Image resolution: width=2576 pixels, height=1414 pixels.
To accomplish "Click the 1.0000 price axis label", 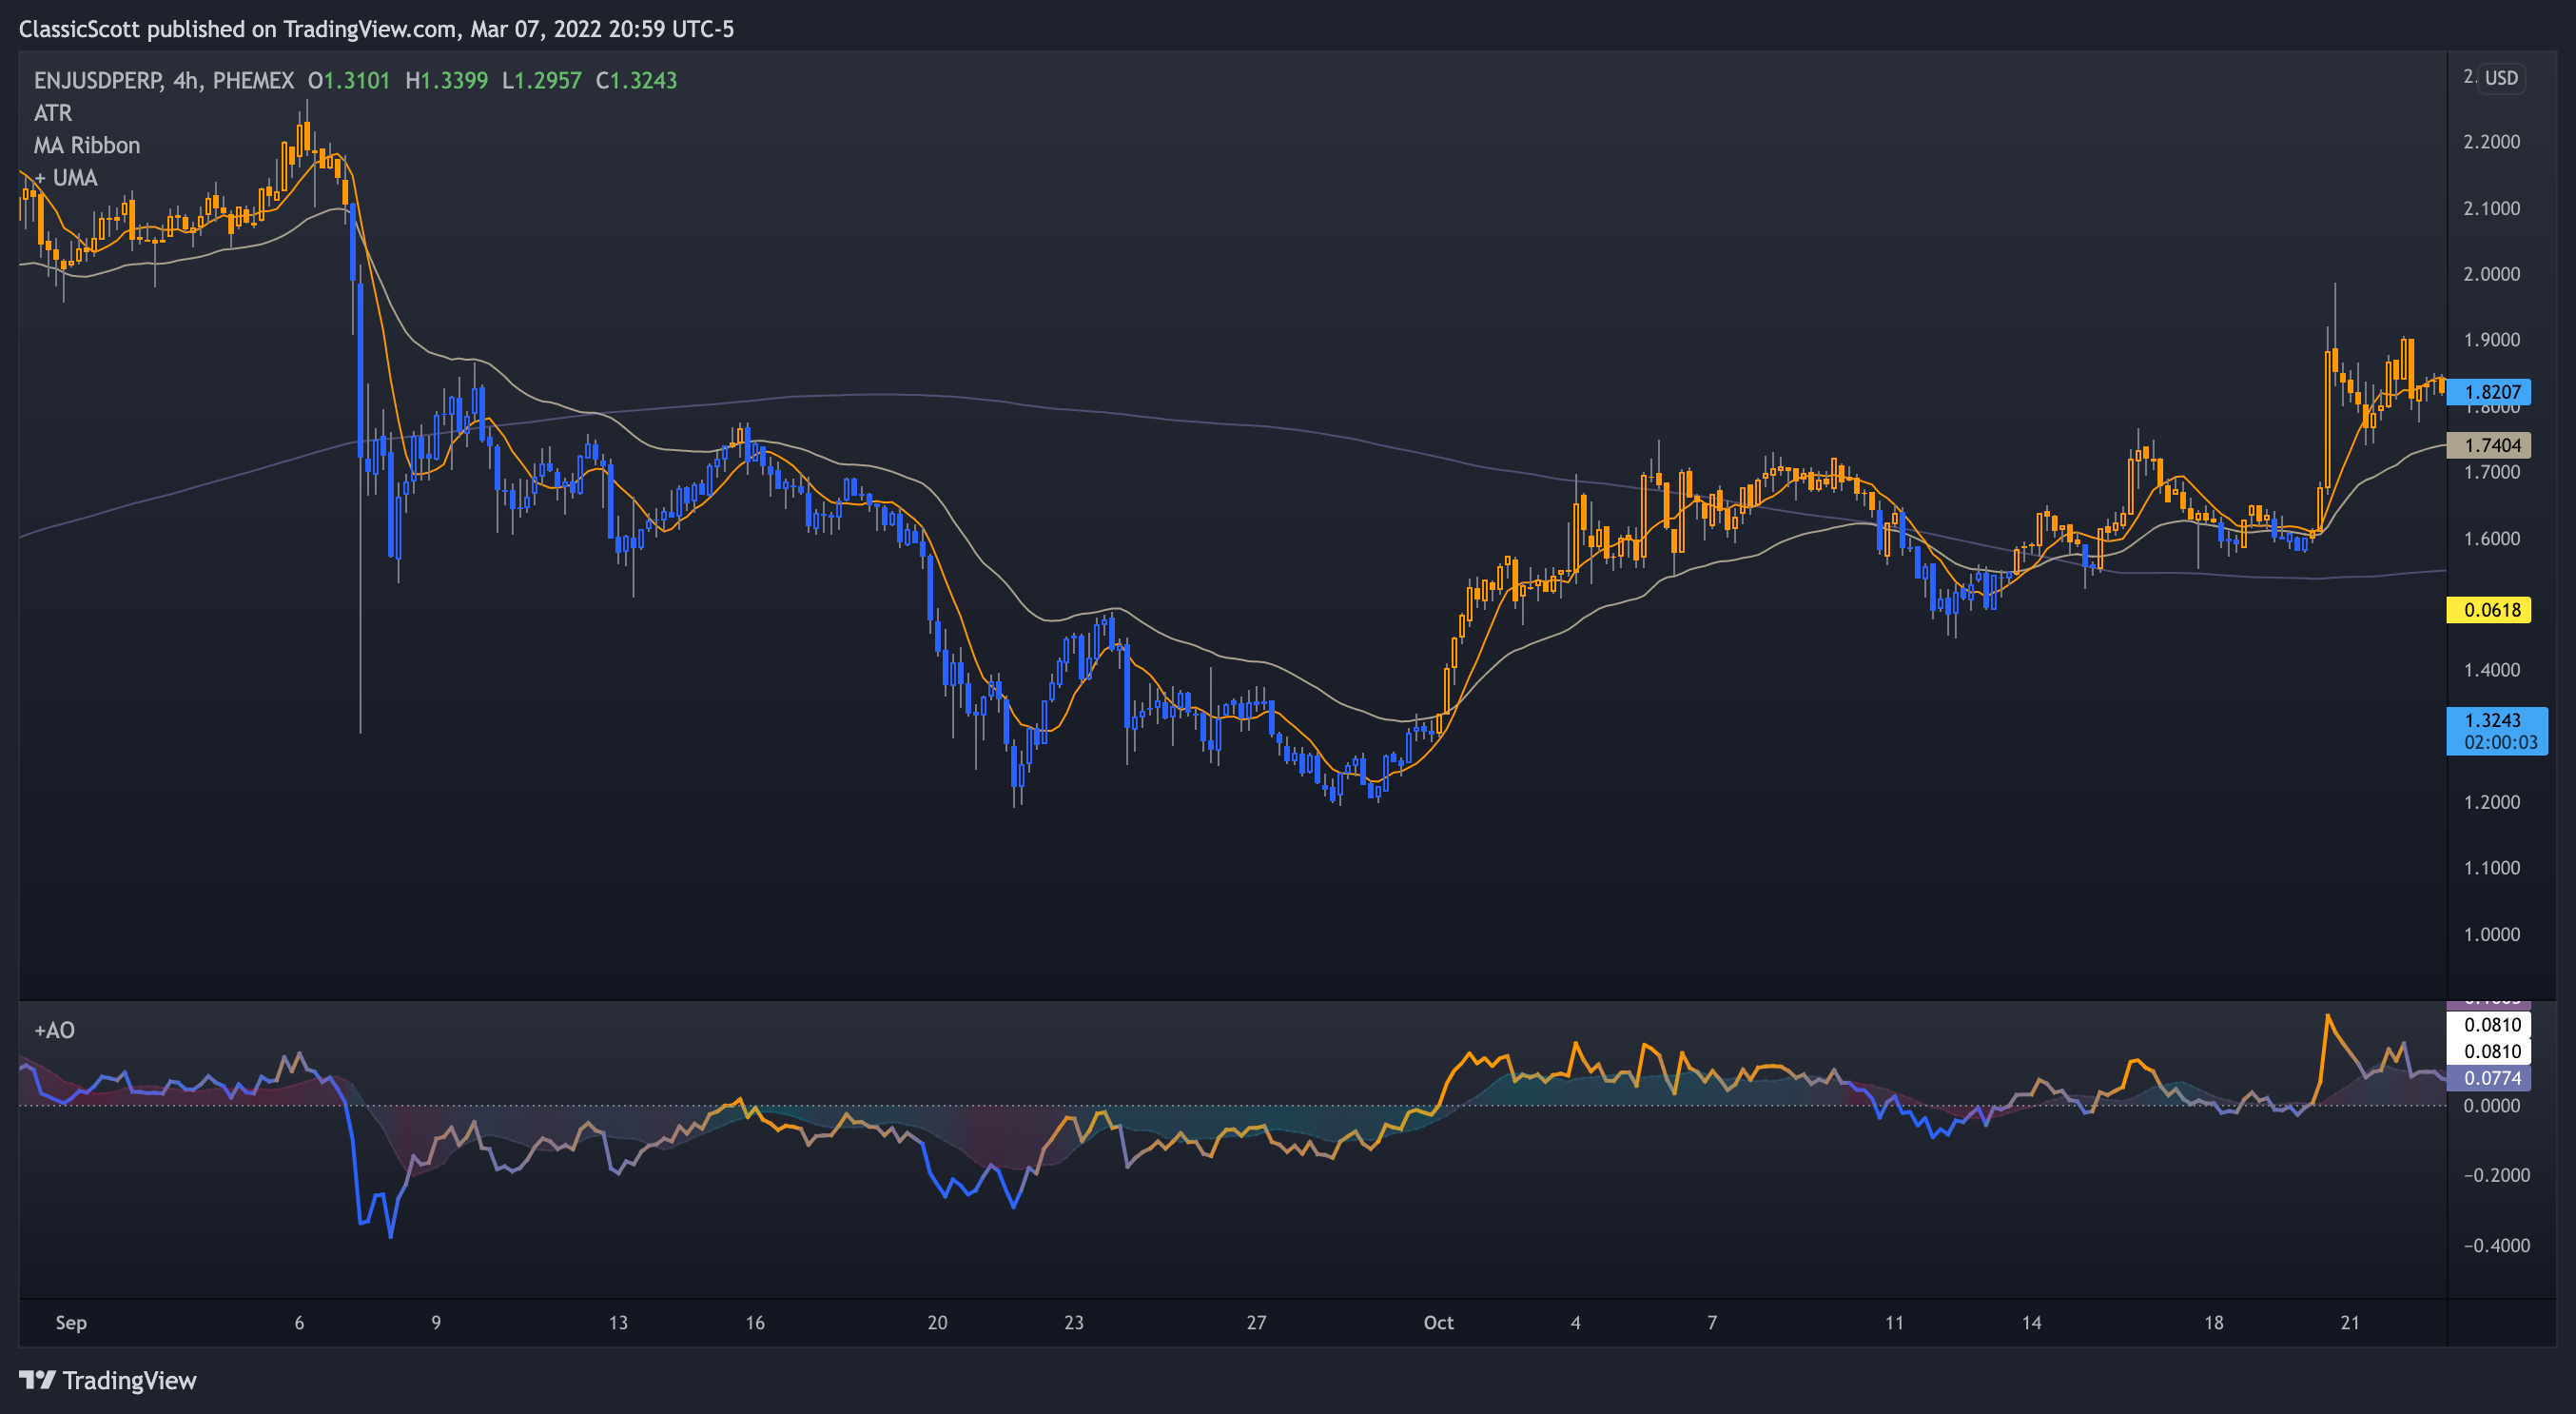I will (2491, 934).
